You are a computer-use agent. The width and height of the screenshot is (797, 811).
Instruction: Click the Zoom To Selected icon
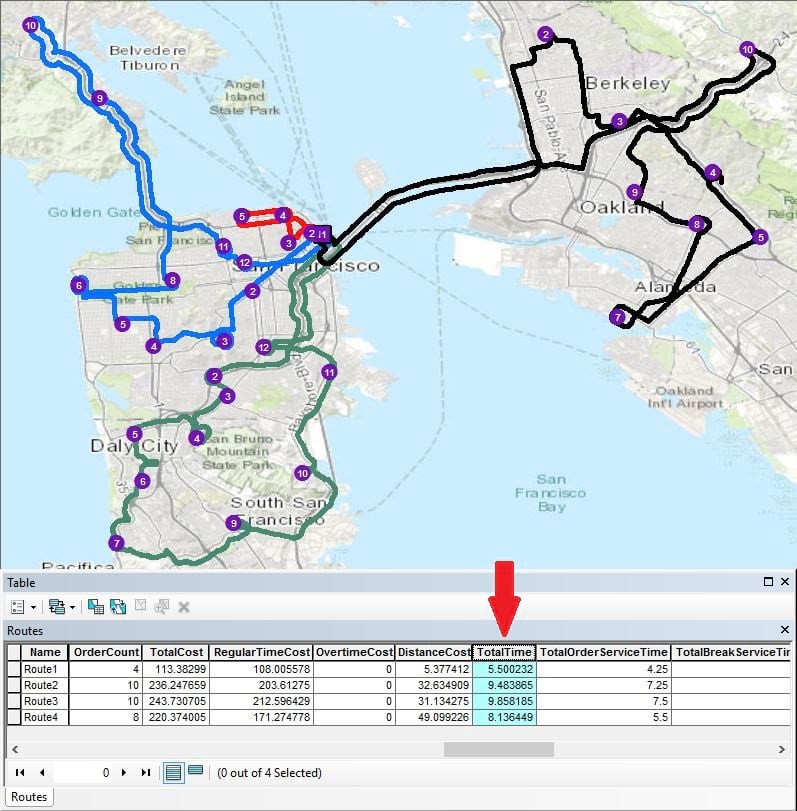point(161,606)
